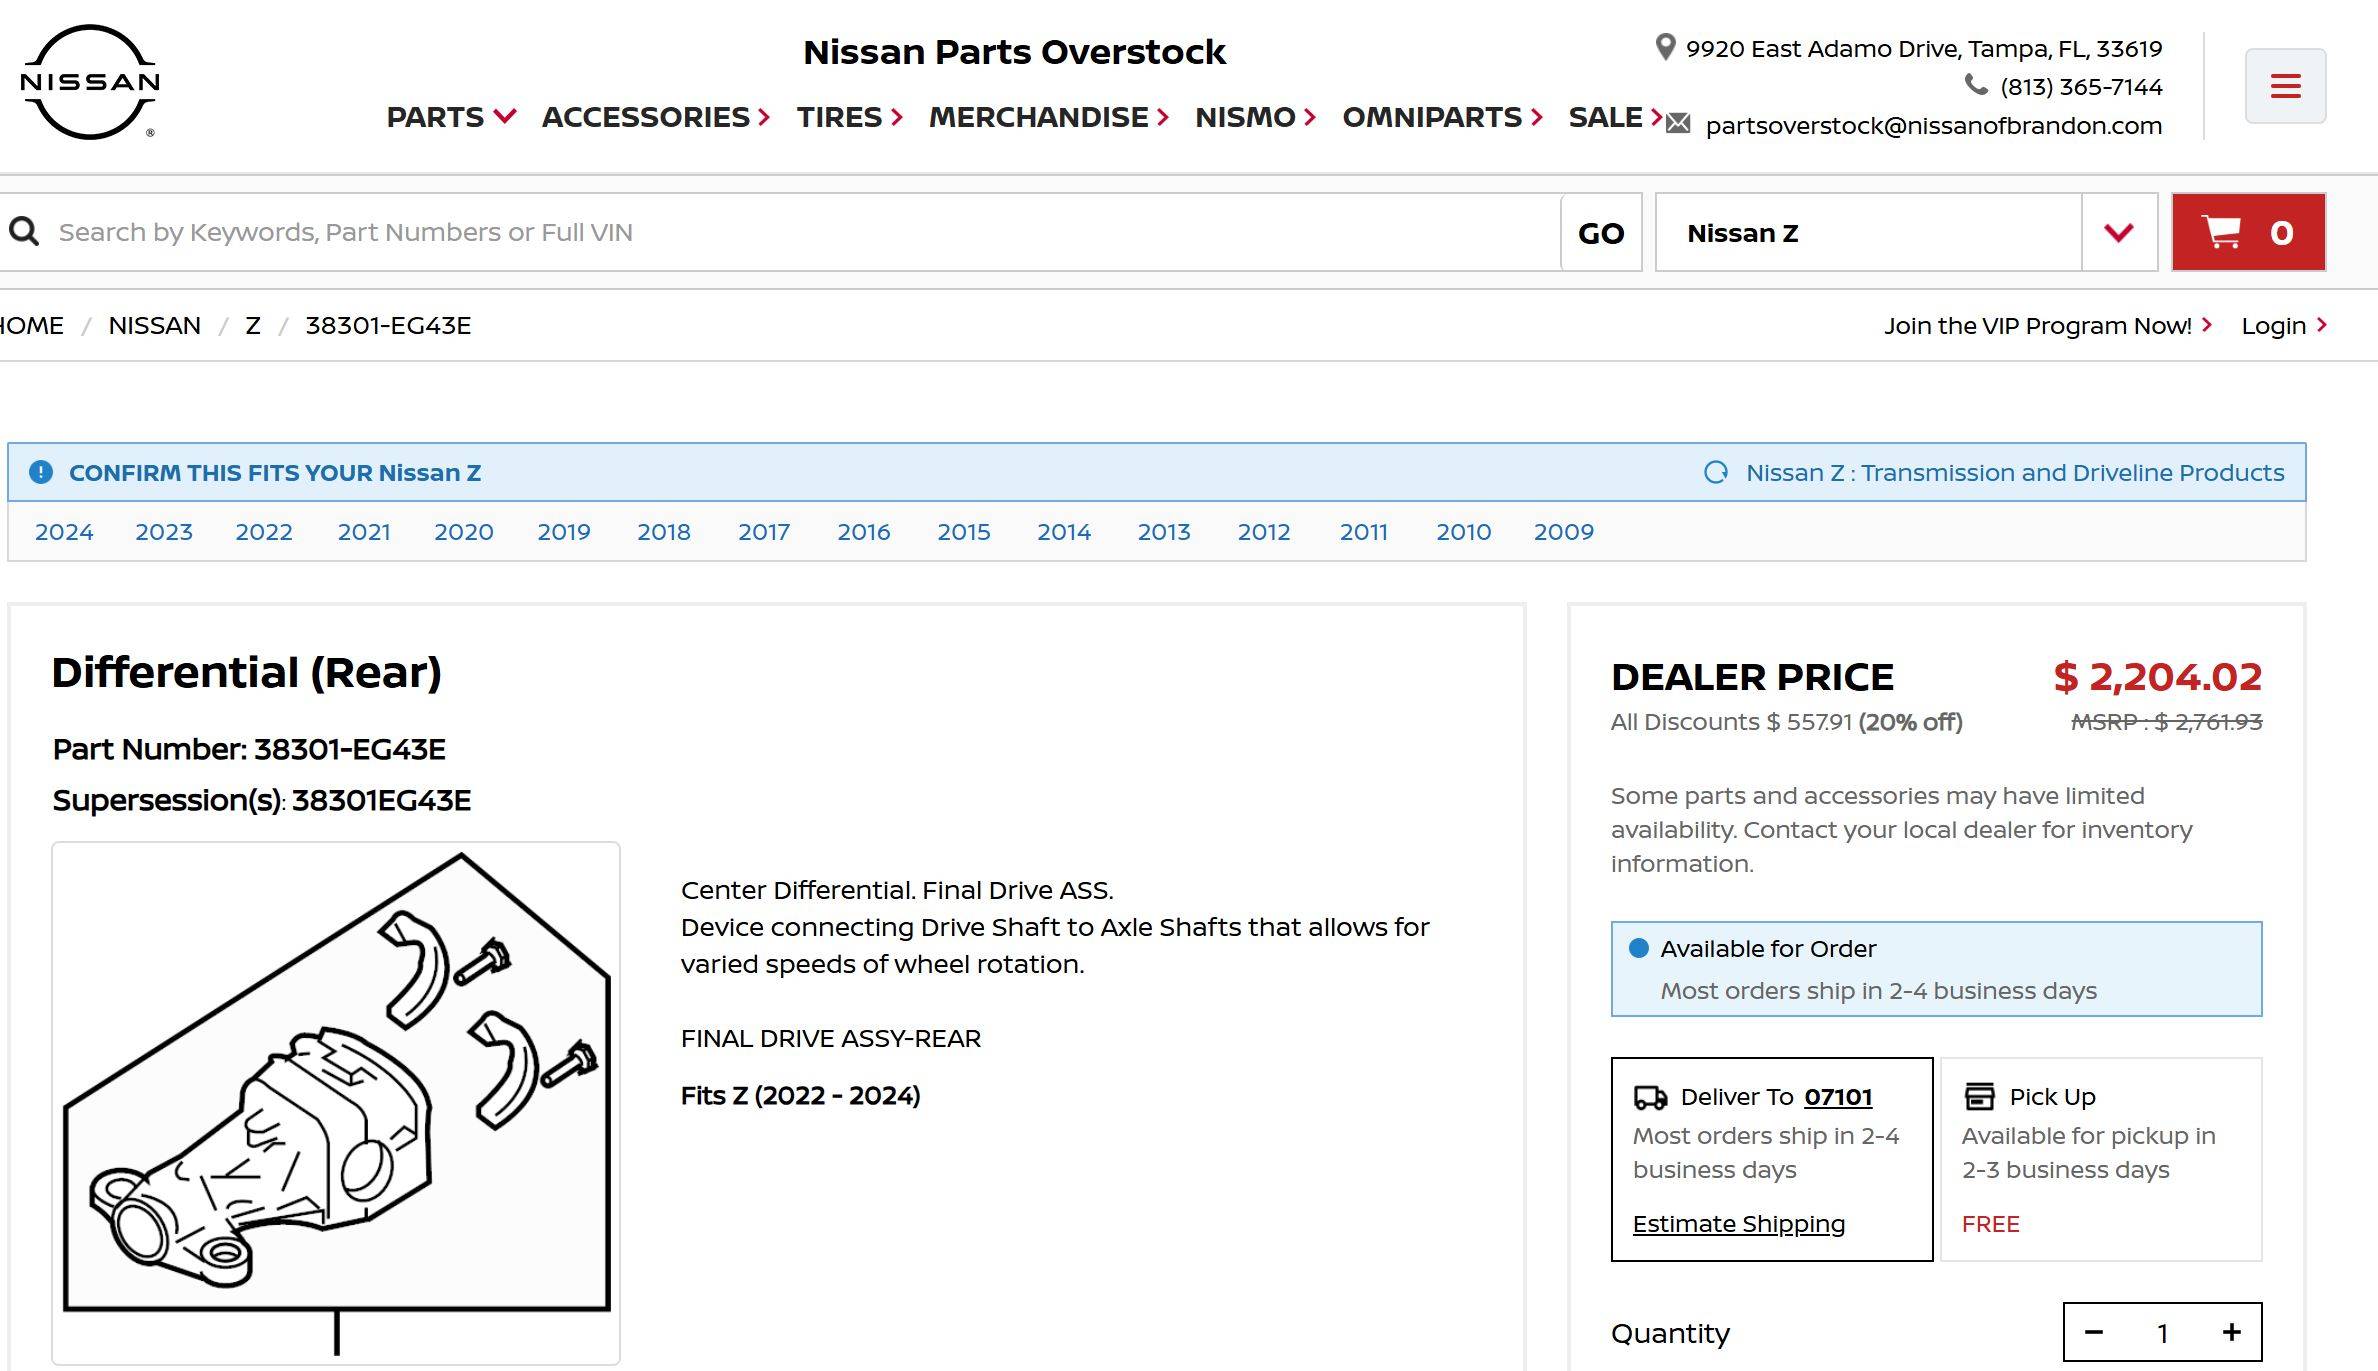This screenshot has height=1371, width=2378.
Task: Click the location pin icon
Action: (x=1665, y=47)
